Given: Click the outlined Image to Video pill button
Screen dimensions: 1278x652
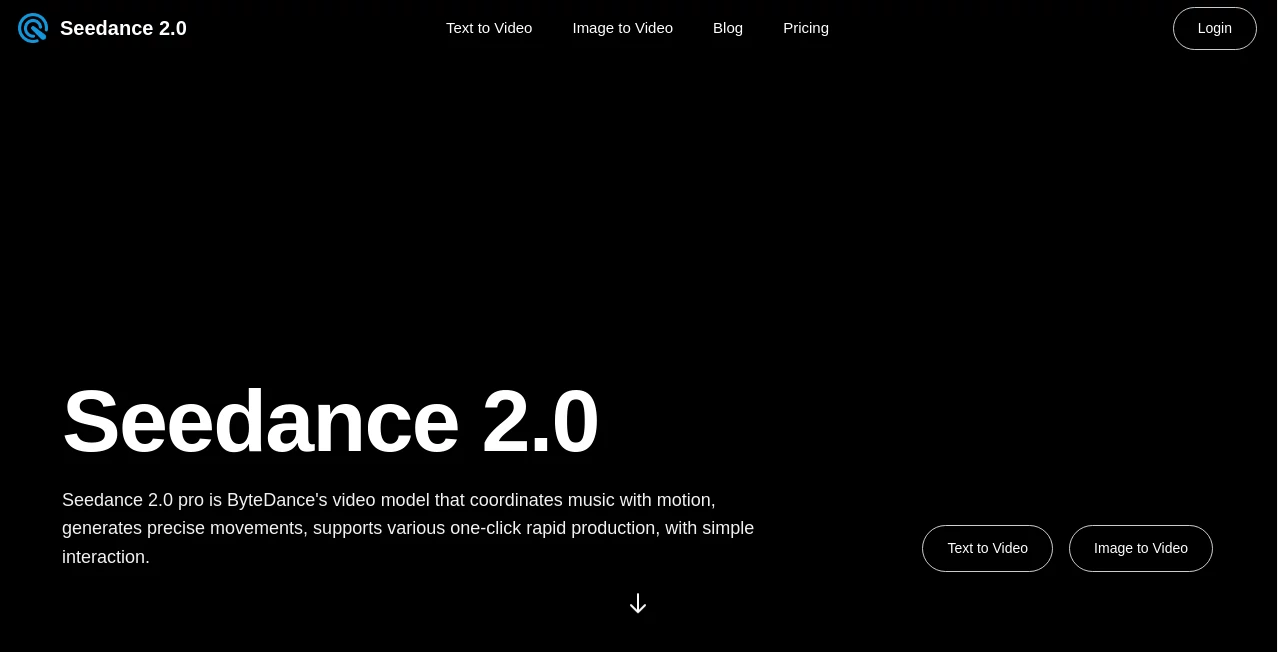Looking at the screenshot, I should pos(1140,548).
